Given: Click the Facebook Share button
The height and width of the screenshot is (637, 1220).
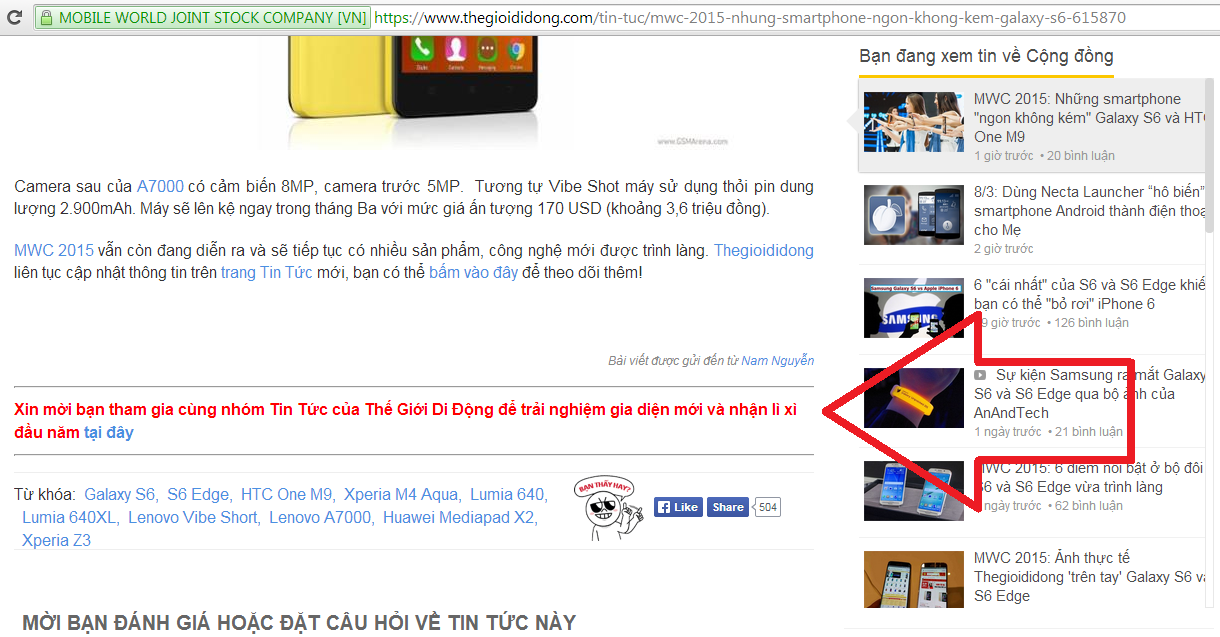Looking at the screenshot, I should 728,507.
